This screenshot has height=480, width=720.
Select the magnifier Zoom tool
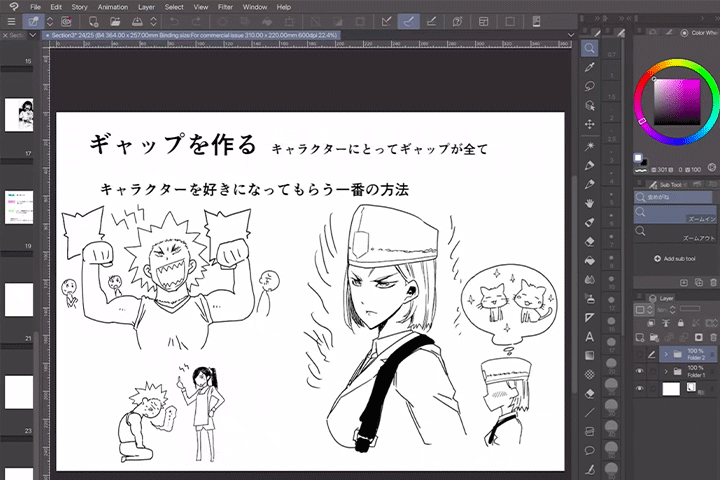click(590, 48)
